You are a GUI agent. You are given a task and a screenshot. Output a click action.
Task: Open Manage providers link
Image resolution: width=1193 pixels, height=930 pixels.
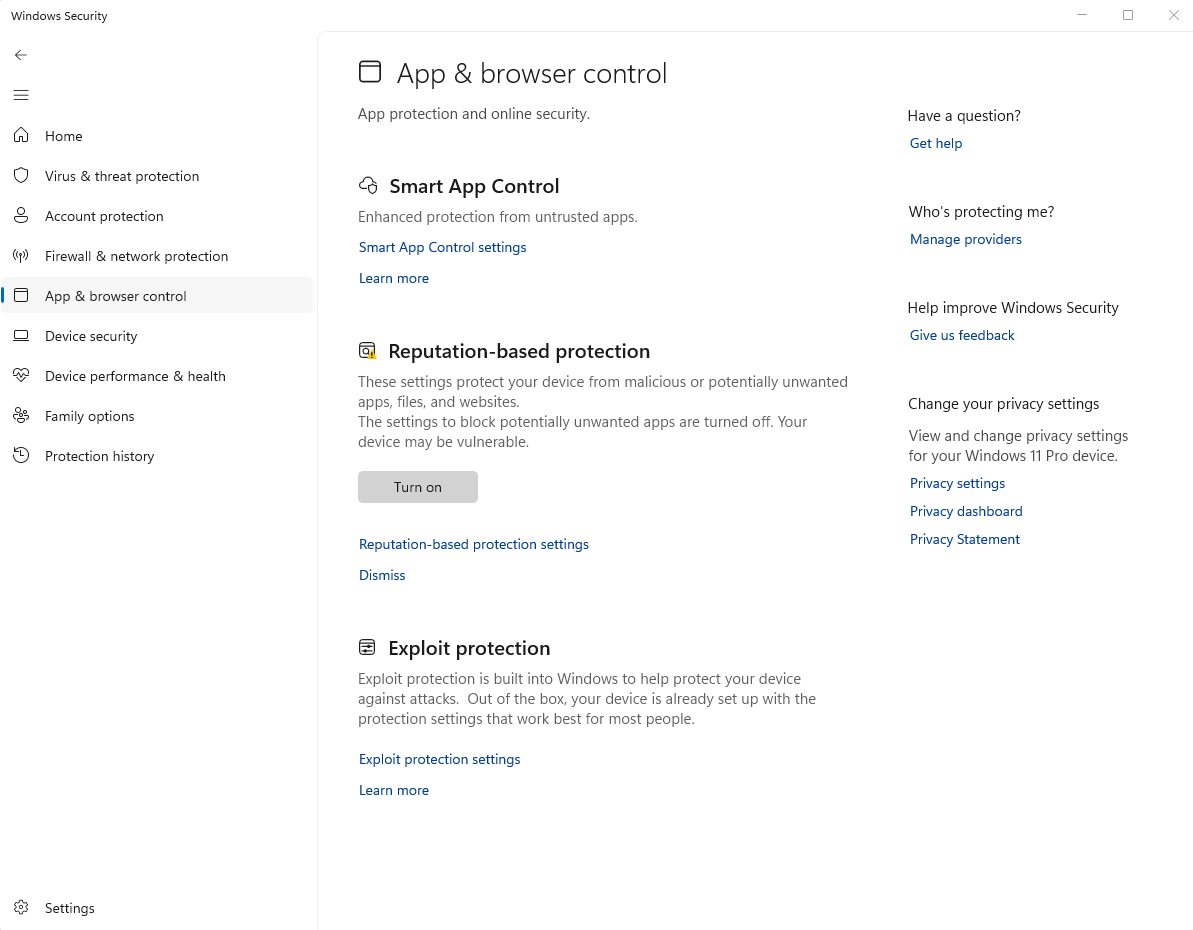click(x=965, y=239)
